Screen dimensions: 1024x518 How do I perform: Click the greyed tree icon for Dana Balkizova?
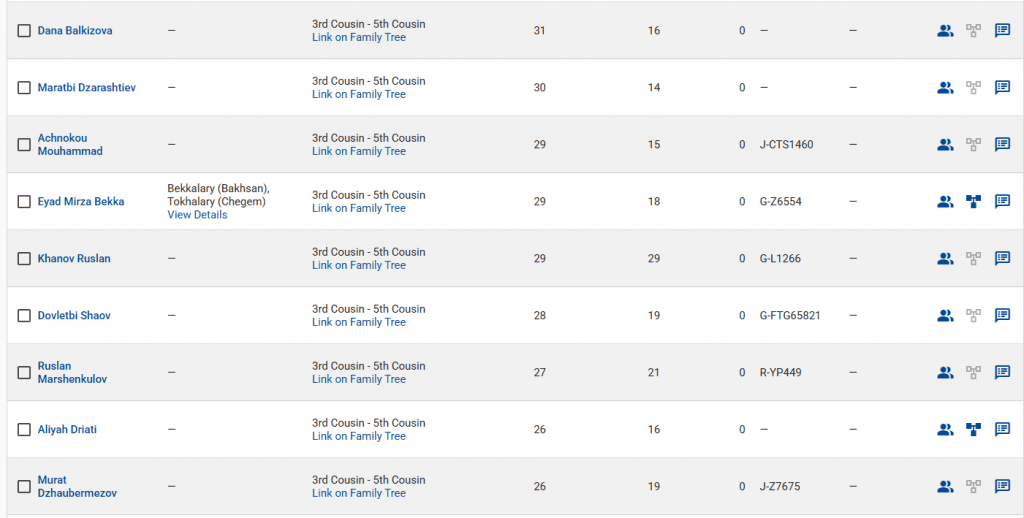pos(973,30)
